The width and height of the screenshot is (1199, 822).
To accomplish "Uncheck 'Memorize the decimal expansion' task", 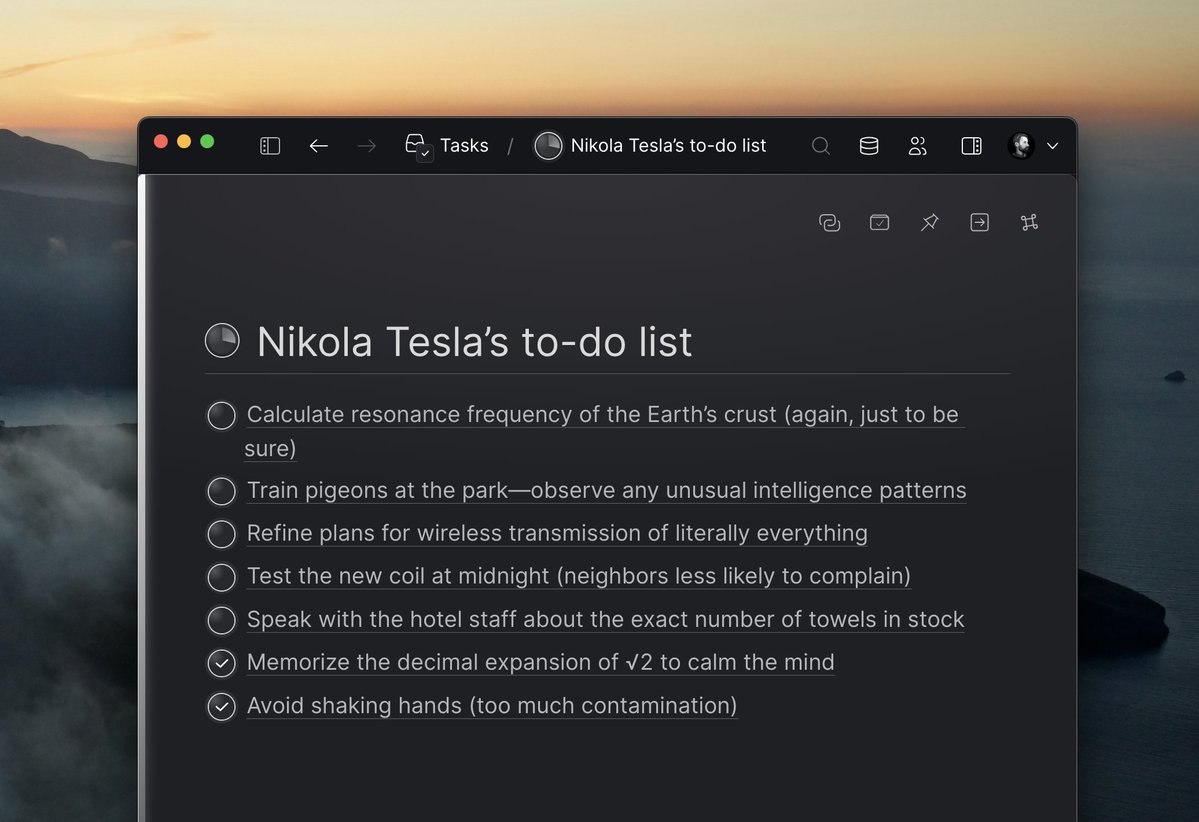I will (222, 663).
